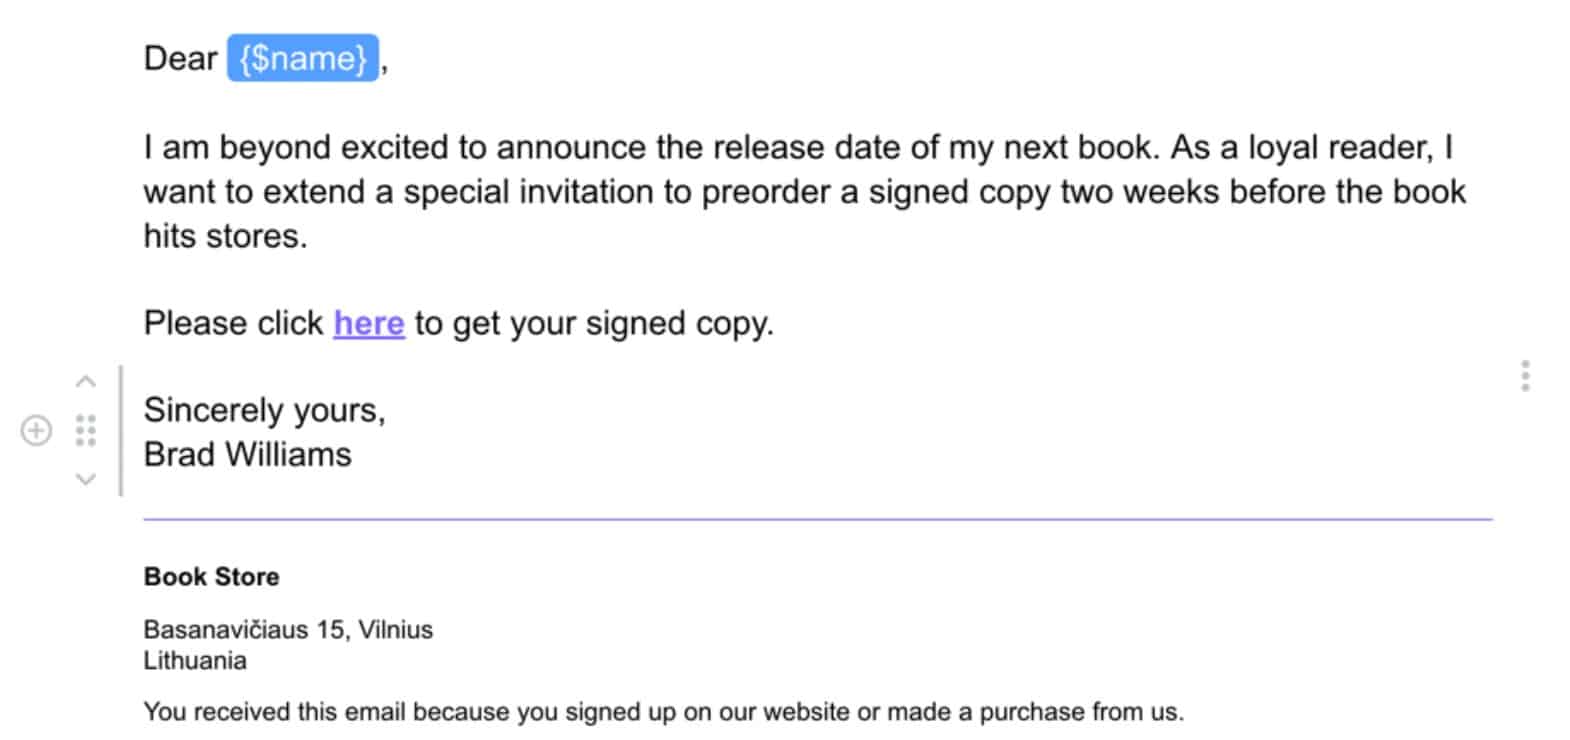Select the {$name} personalization tag

coord(302,58)
